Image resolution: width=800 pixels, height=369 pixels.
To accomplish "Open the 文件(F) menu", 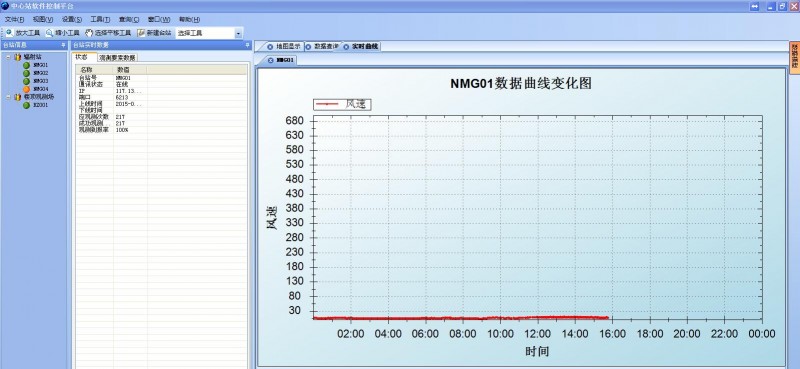I will [x=14, y=19].
